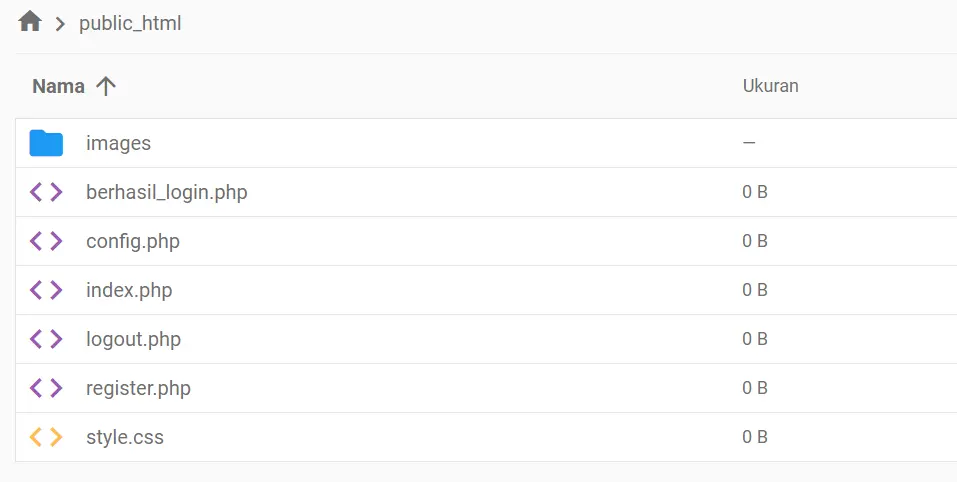The image size is (957, 482).
Task: Open the public_html breadcrumb link
Action: tap(130, 23)
